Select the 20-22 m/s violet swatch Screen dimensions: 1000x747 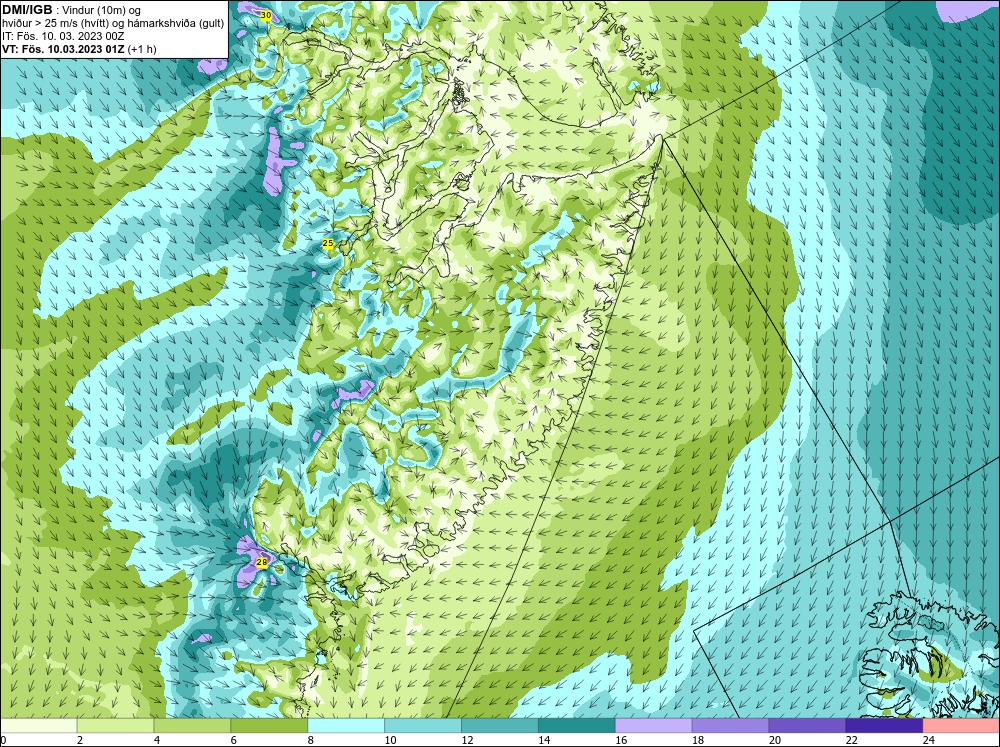click(807, 726)
